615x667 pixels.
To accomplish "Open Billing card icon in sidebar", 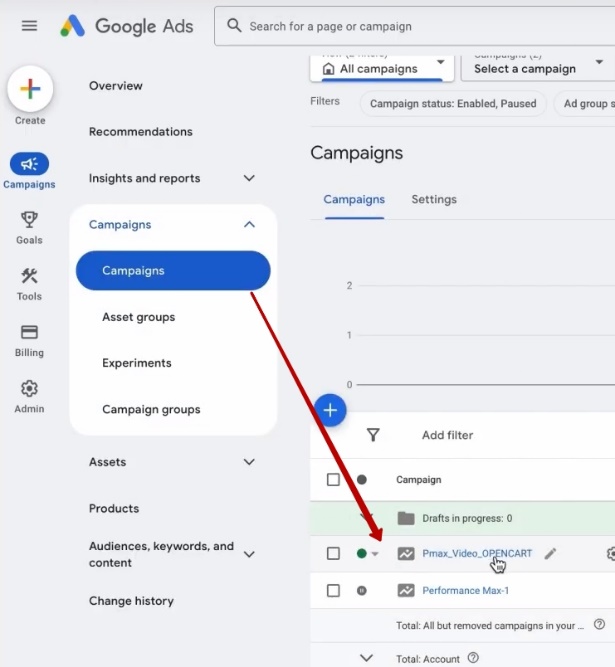I will coord(29,333).
